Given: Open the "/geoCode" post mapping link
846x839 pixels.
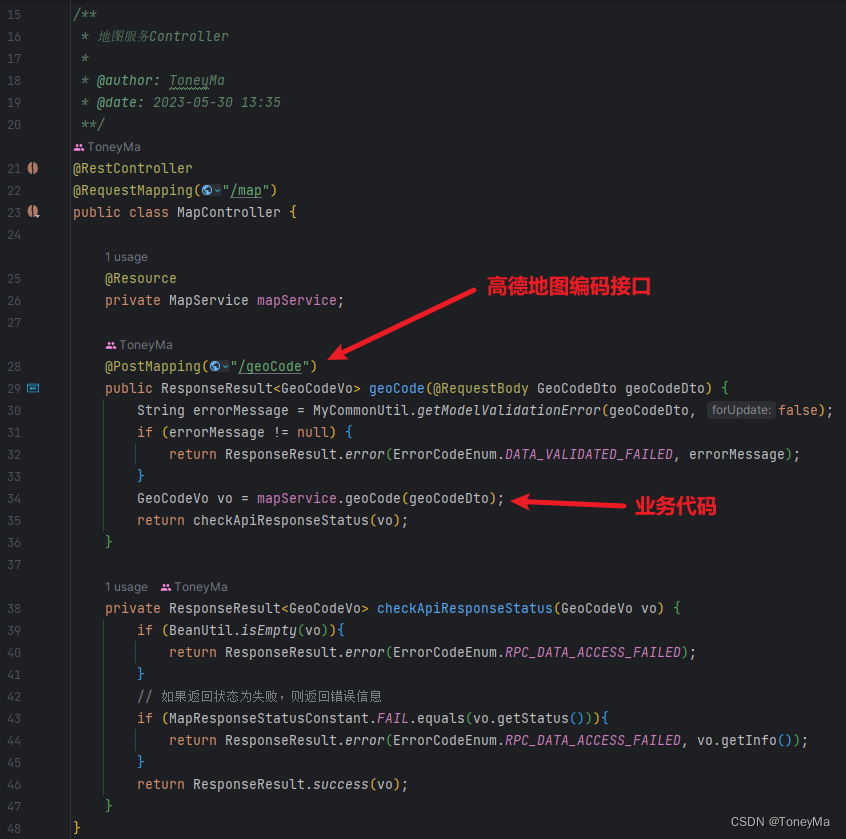Looking at the screenshot, I should (270, 366).
